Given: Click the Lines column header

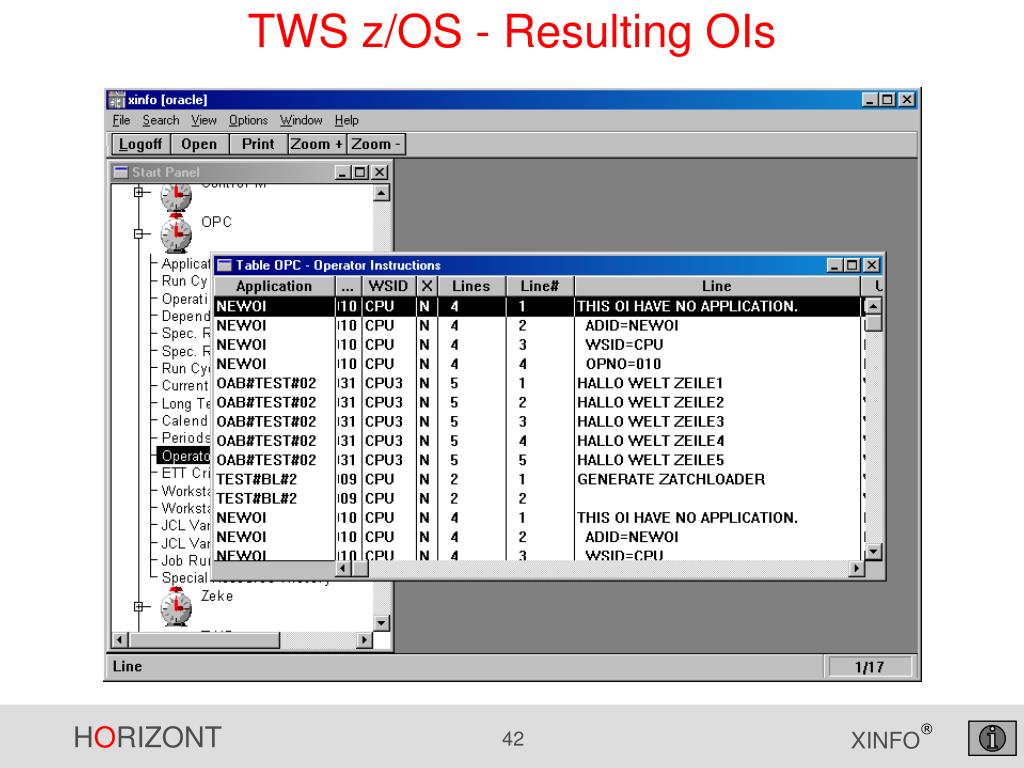Looking at the screenshot, I should click(471, 286).
